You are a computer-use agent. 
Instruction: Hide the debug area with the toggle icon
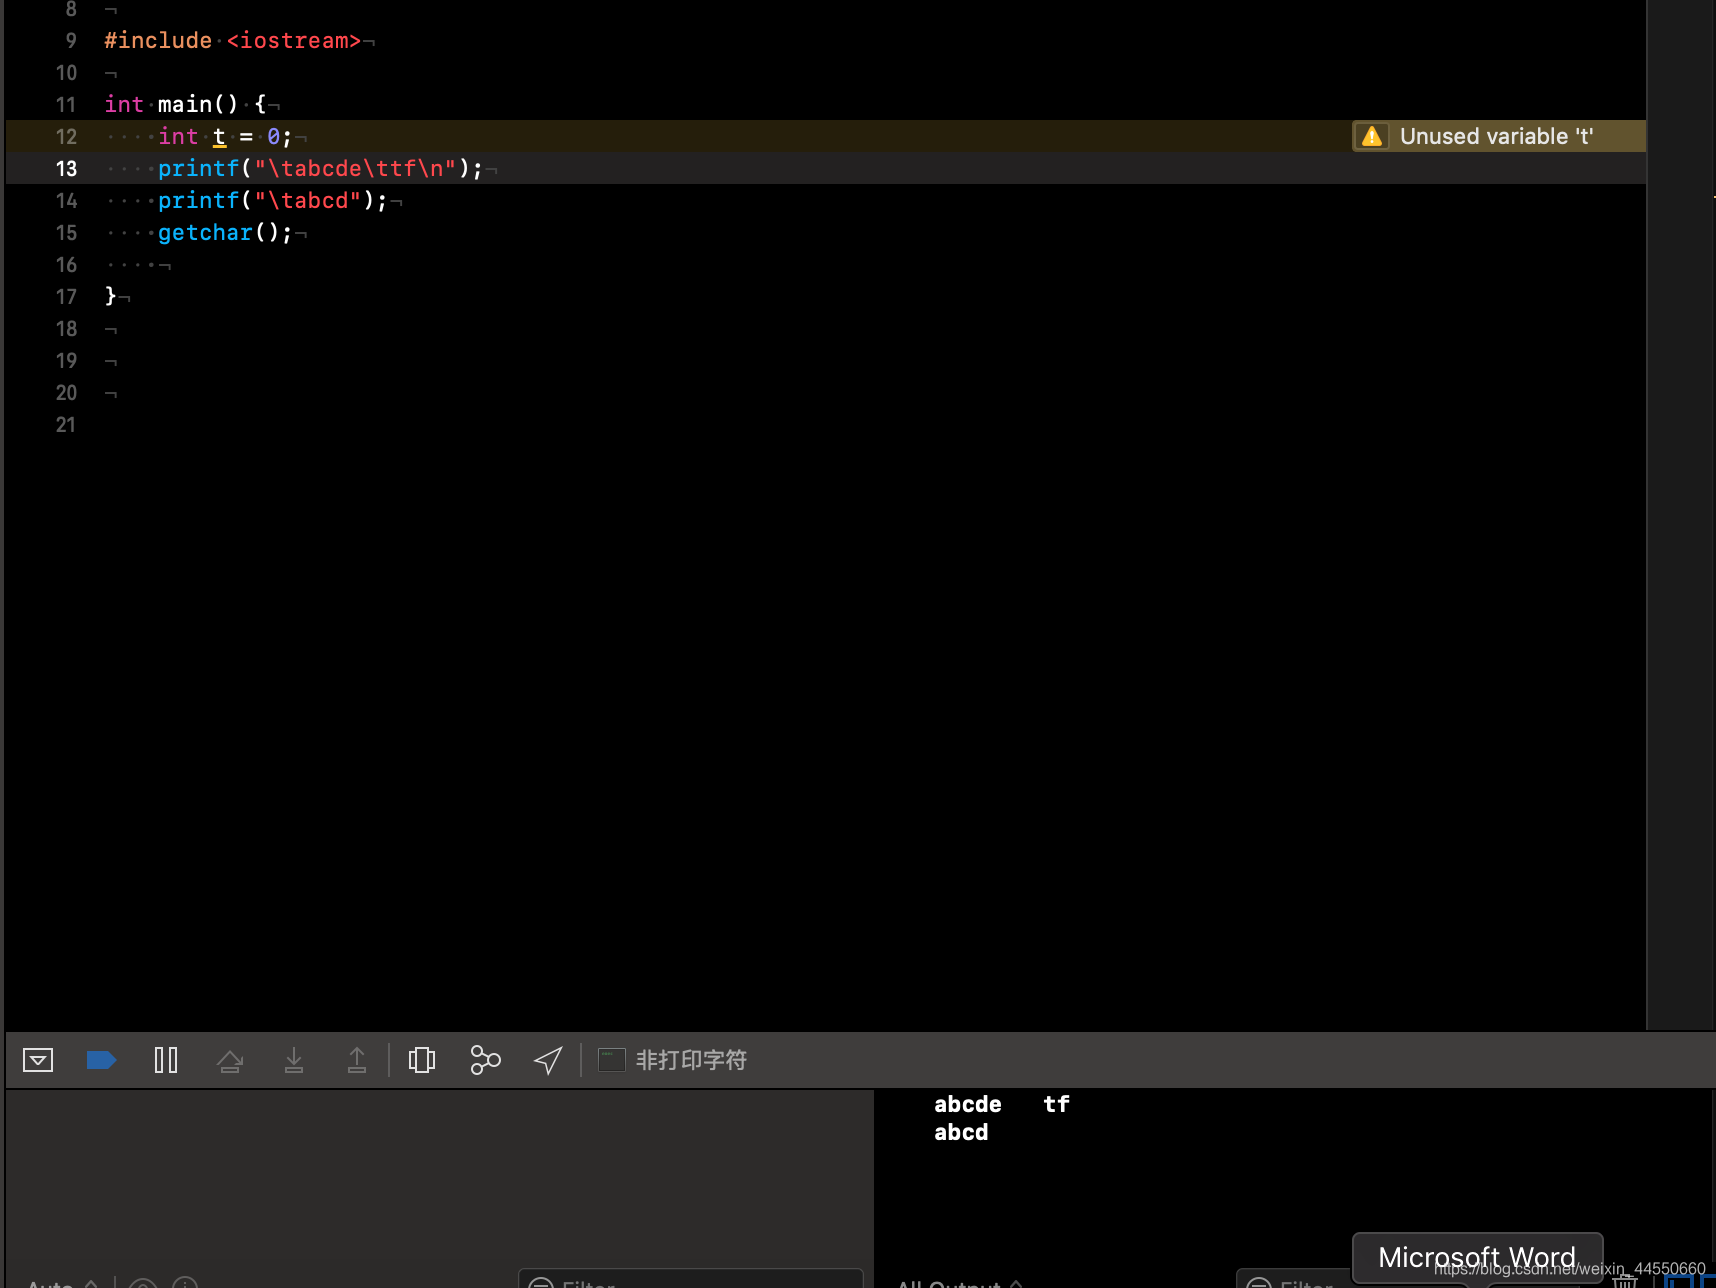38,1060
